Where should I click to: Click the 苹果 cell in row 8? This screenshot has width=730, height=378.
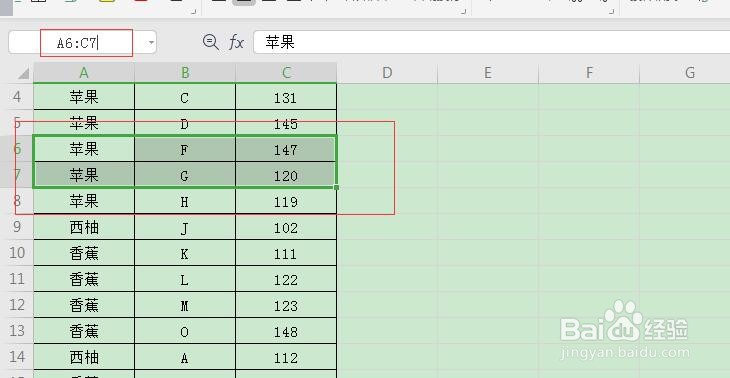84,201
